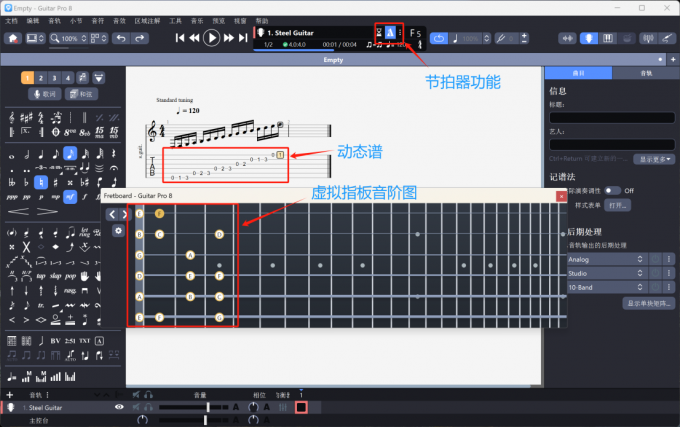Click the line-in guitar cable icon
Screen dimensions: 680x427
[667, 39]
